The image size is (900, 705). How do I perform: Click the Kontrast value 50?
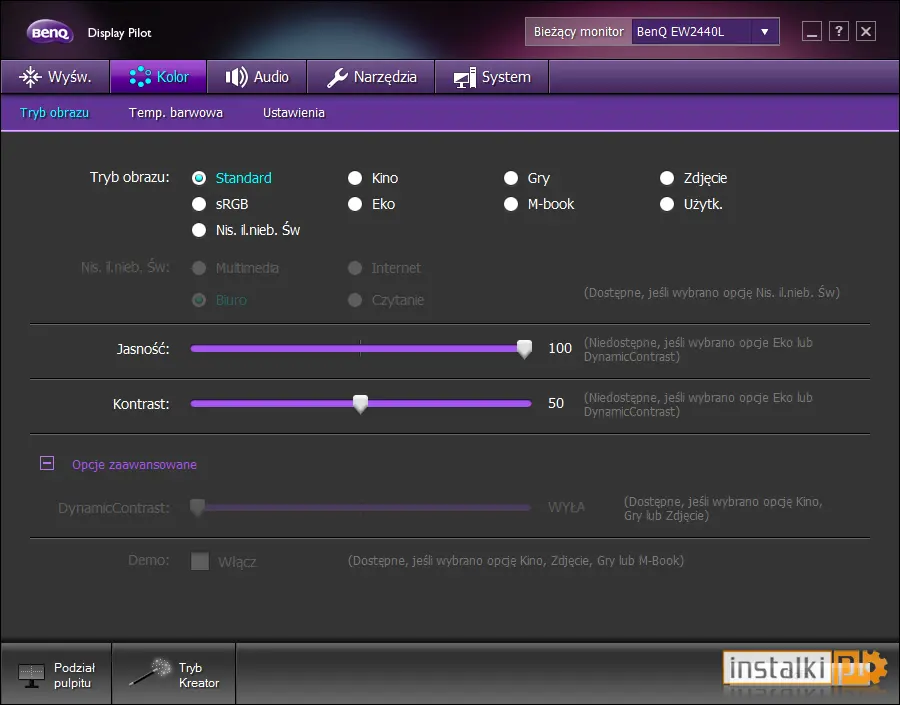pyautogui.click(x=556, y=403)
